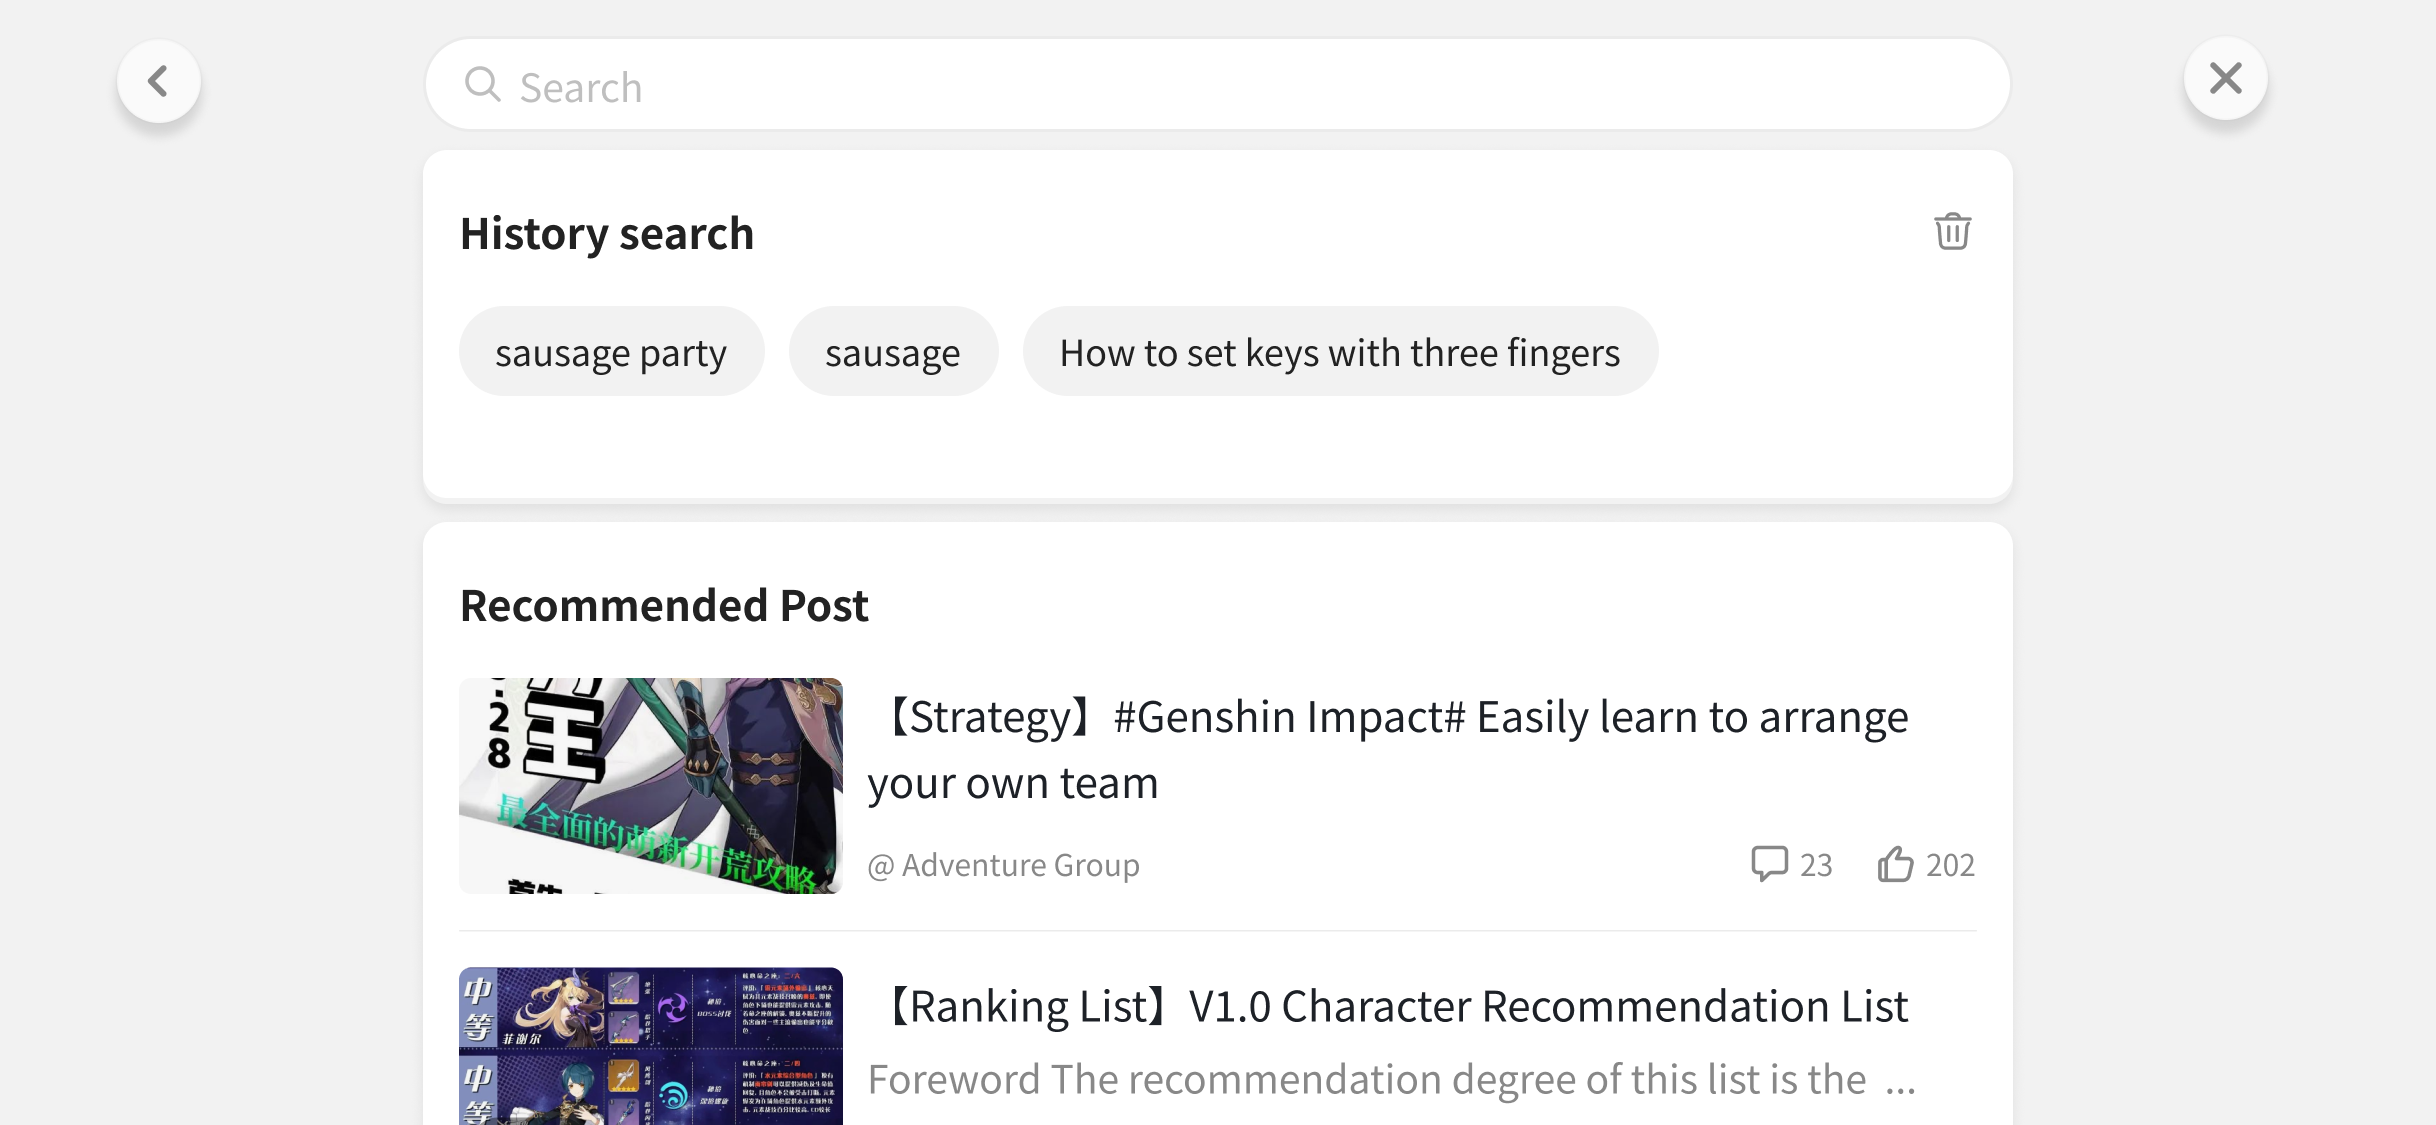
Task: Open the Character Recommendation List thumbnail
Action: pyautogui.click(x=651, y=1046)
